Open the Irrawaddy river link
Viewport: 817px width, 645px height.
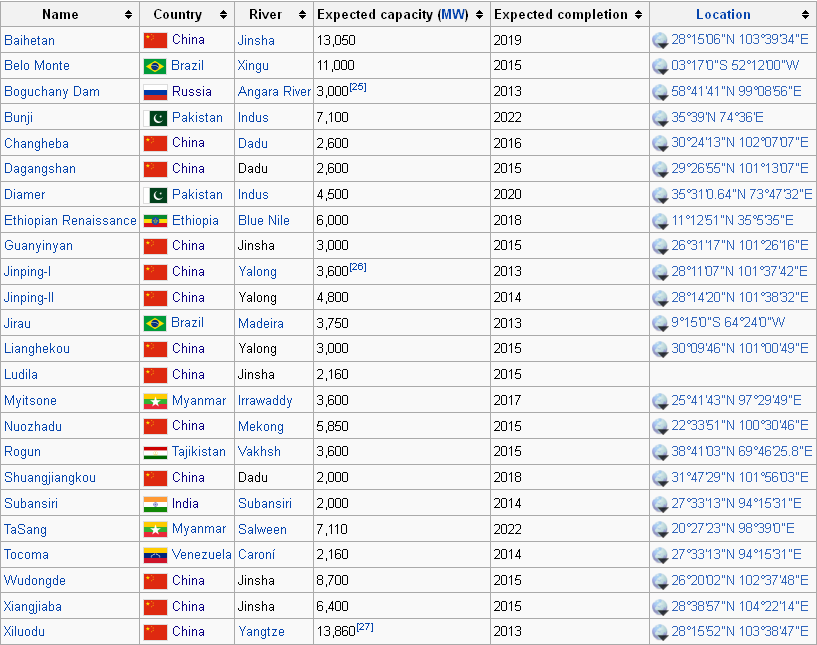[x=265, y=400]
